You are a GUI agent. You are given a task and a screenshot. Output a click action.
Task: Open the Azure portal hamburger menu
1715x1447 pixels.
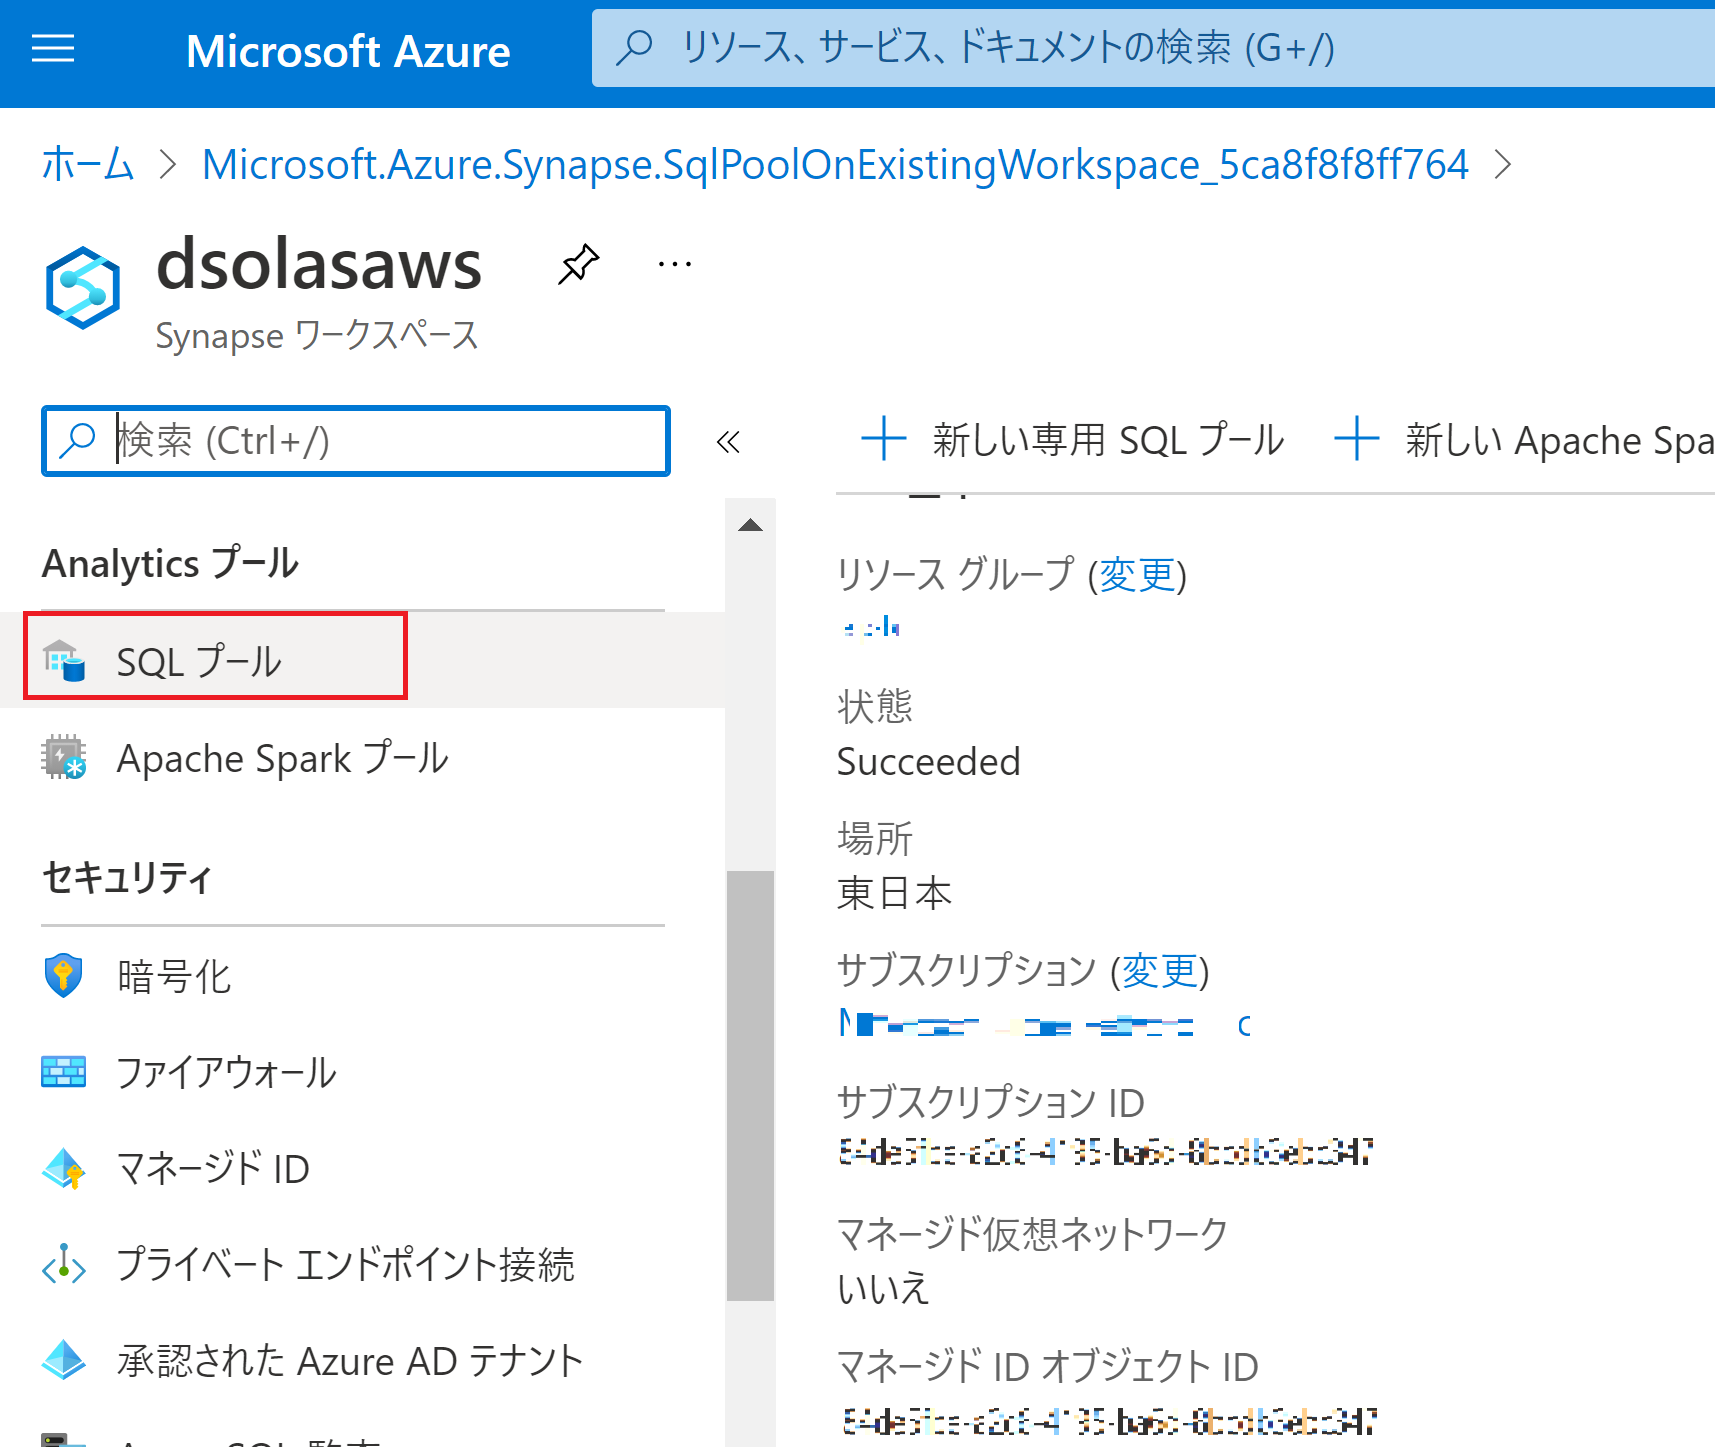pyautogui.click(x=53, y=49)
